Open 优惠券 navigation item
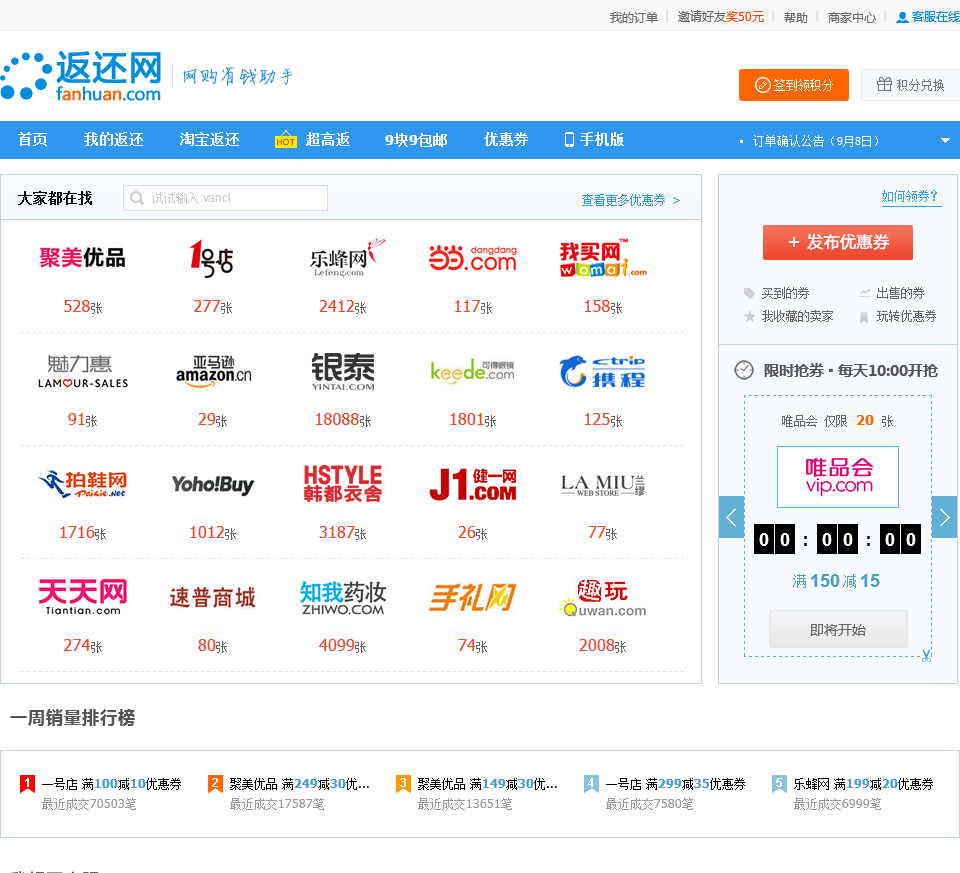The height and width of the screenshot is (873, 960). [506, 140]
